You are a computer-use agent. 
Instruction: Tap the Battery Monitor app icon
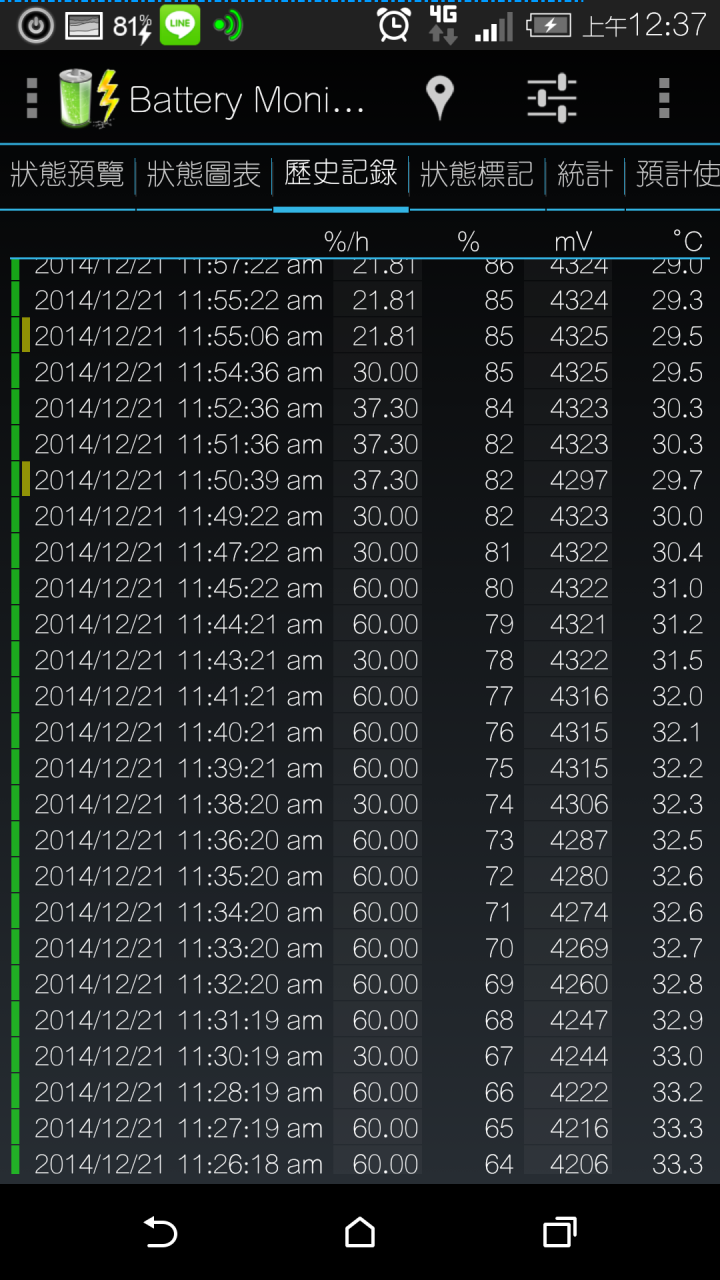pyautogui.click(x=88, y=98)
